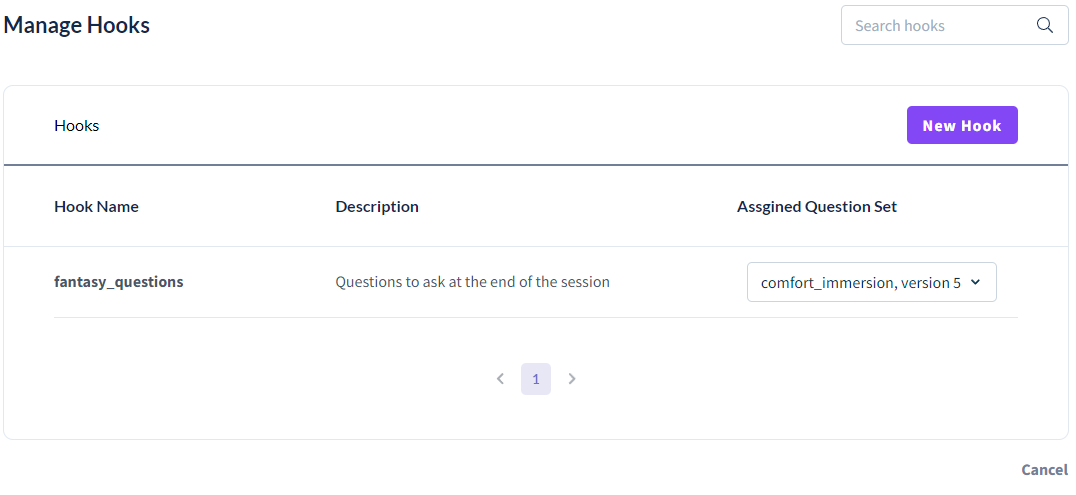Focus the Search hooks field

click(x=955, y=25)
